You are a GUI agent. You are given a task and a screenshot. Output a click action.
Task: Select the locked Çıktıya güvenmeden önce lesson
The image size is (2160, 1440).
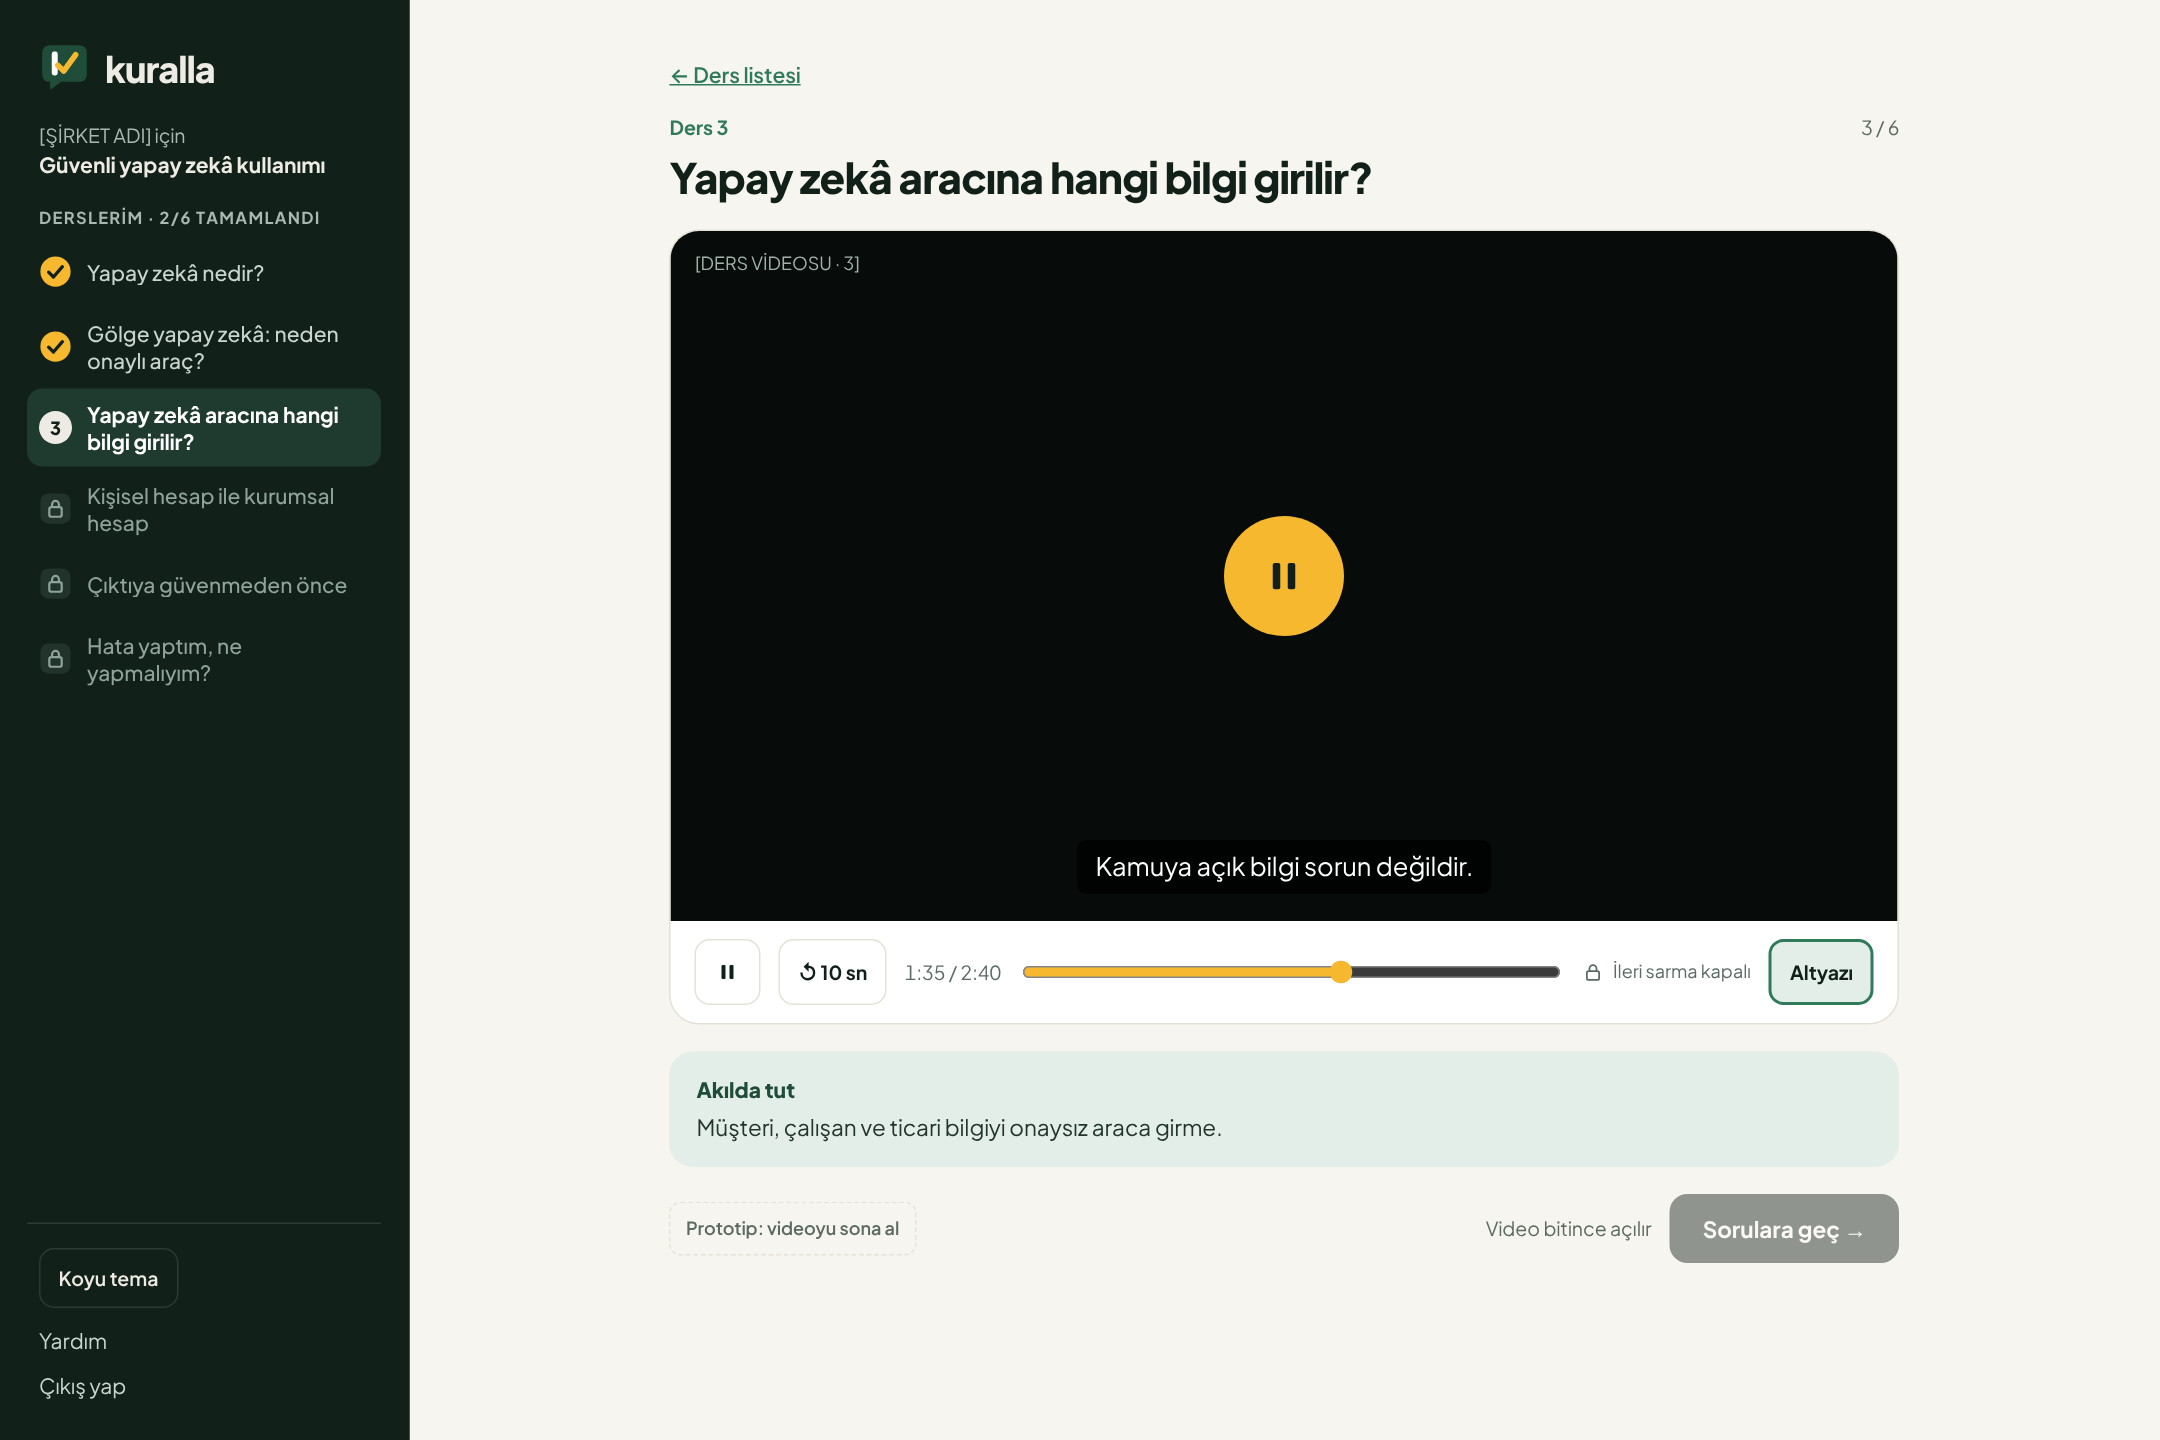[204, 585]
